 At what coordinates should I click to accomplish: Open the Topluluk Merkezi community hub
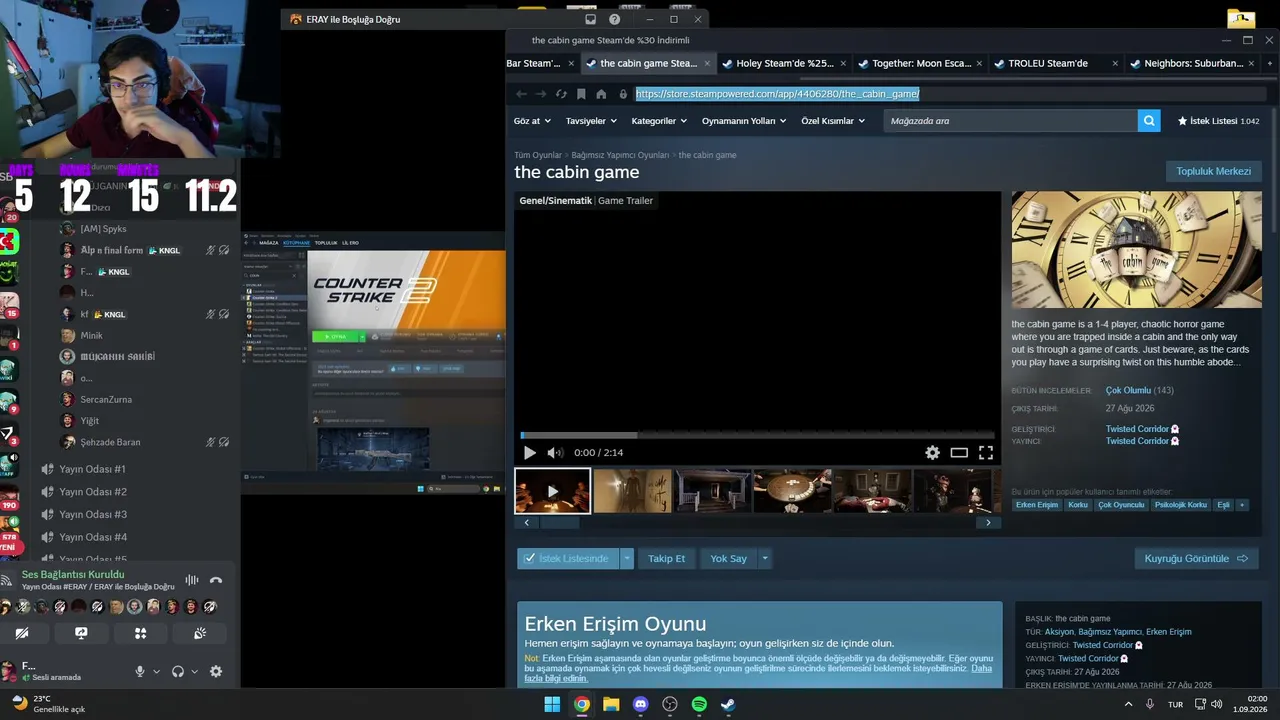coord(1213,171)
